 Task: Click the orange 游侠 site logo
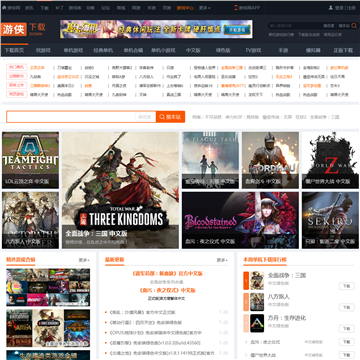click(x=14, y=29)
